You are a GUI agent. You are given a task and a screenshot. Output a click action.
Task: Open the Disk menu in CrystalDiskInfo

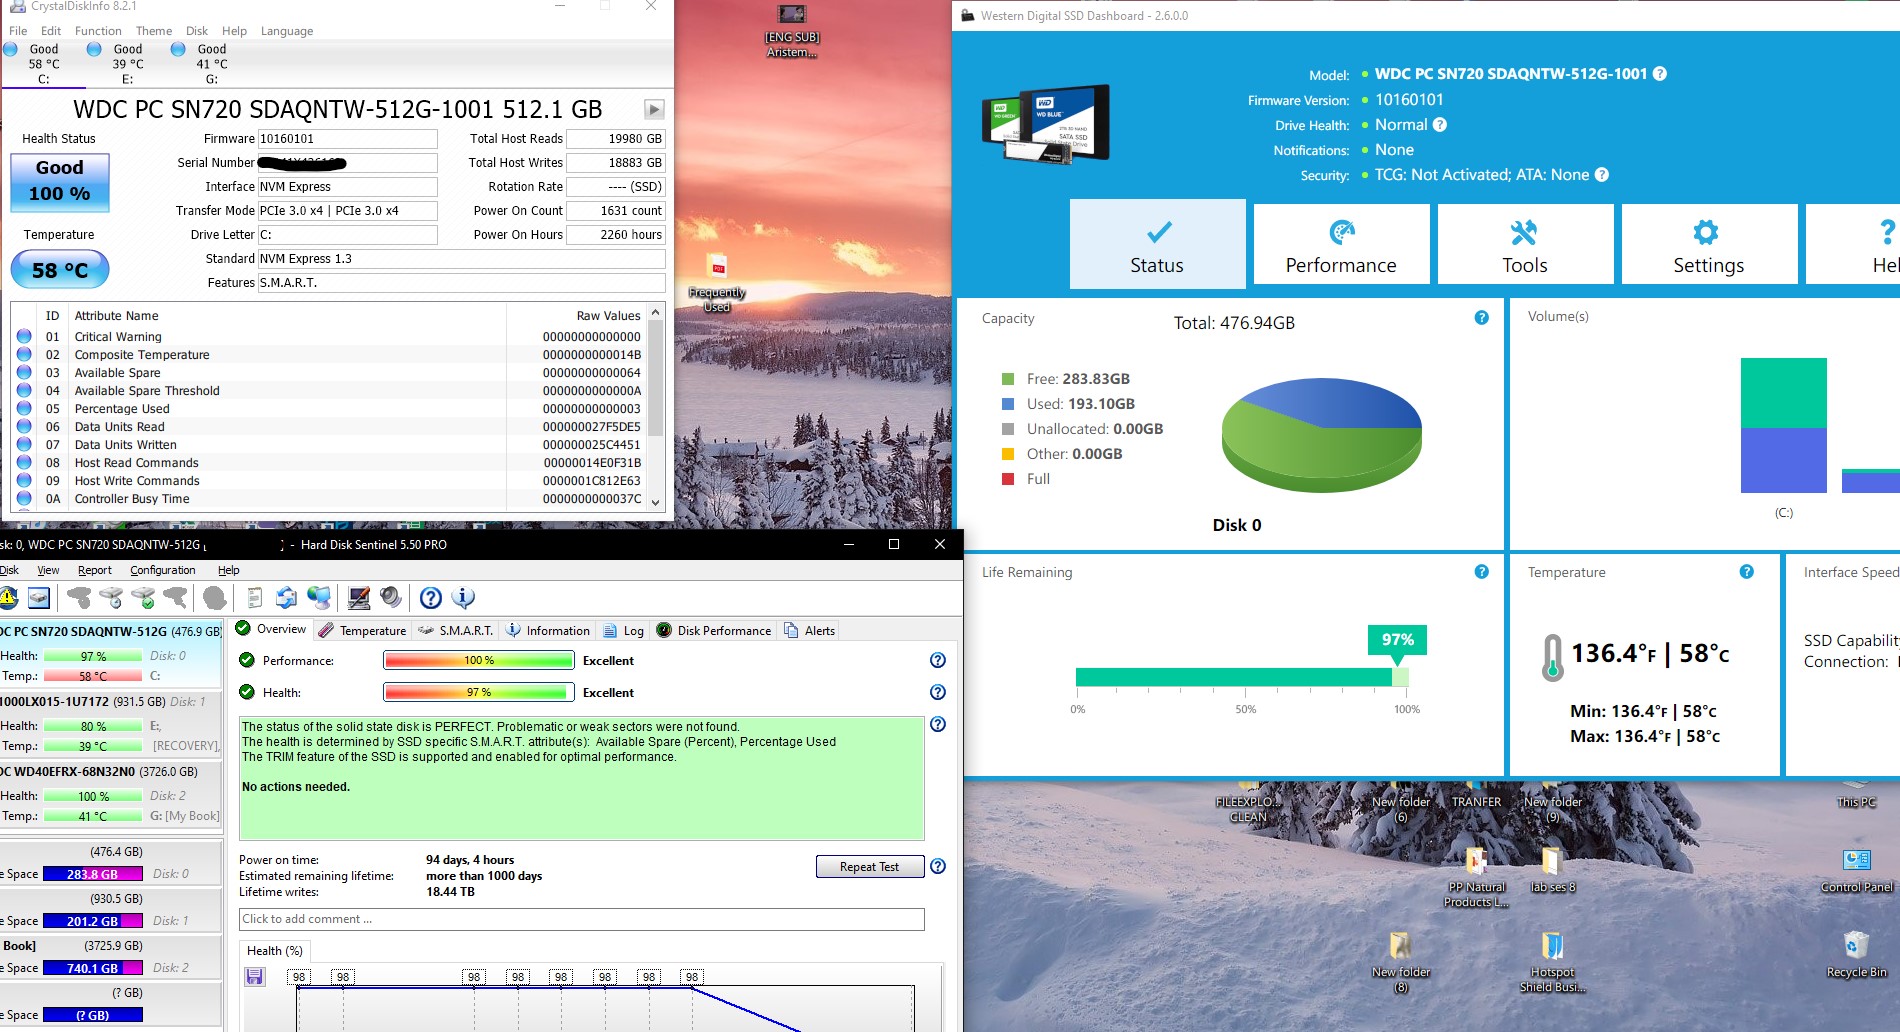(x=197, y=31)
